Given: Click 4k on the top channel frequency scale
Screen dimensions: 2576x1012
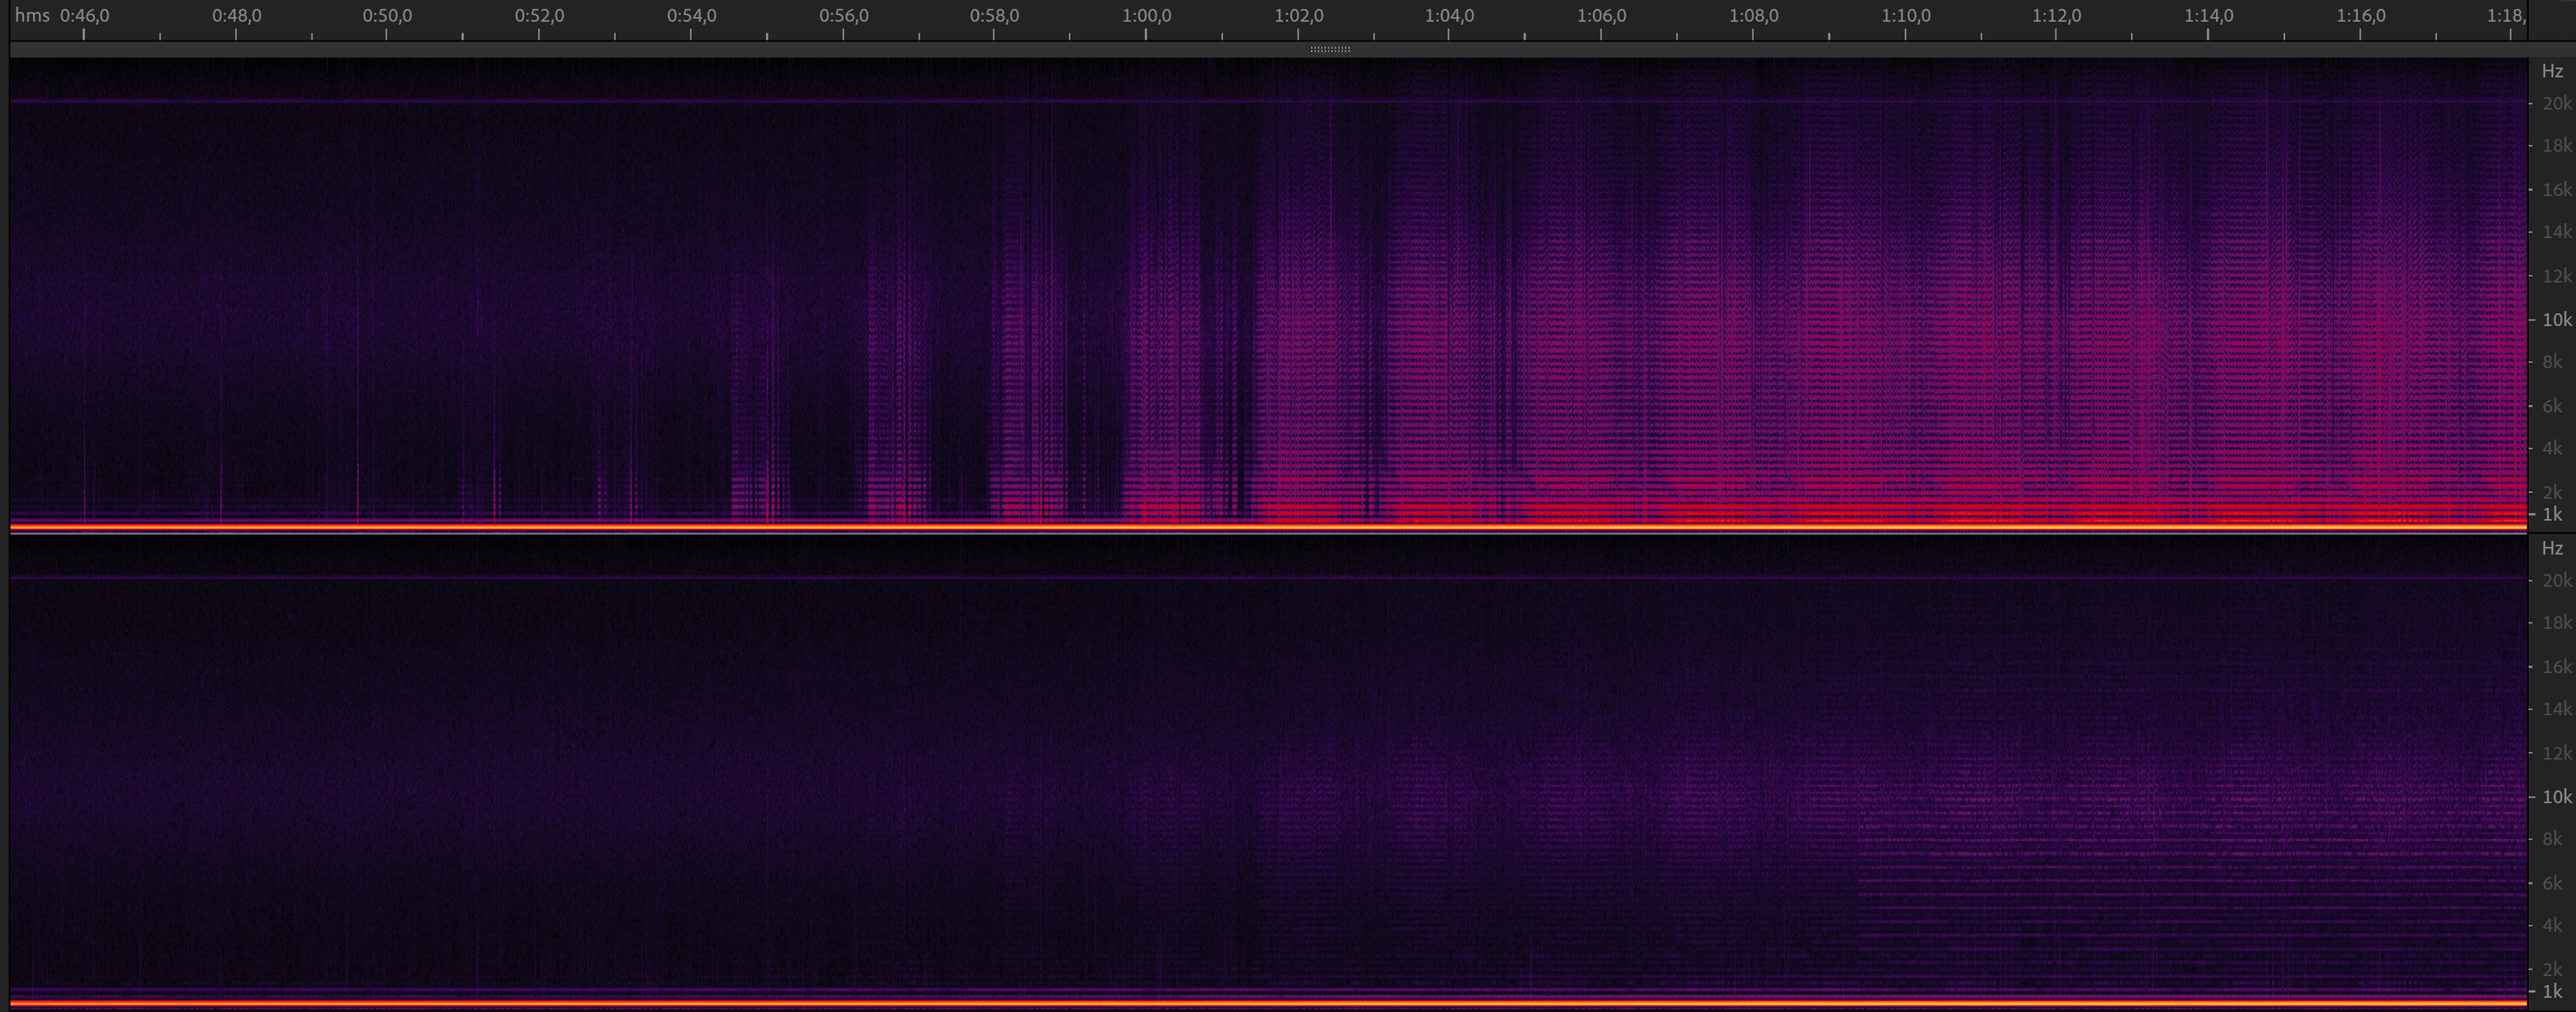Looking at the screenshot, I should tap(2552, 448).
